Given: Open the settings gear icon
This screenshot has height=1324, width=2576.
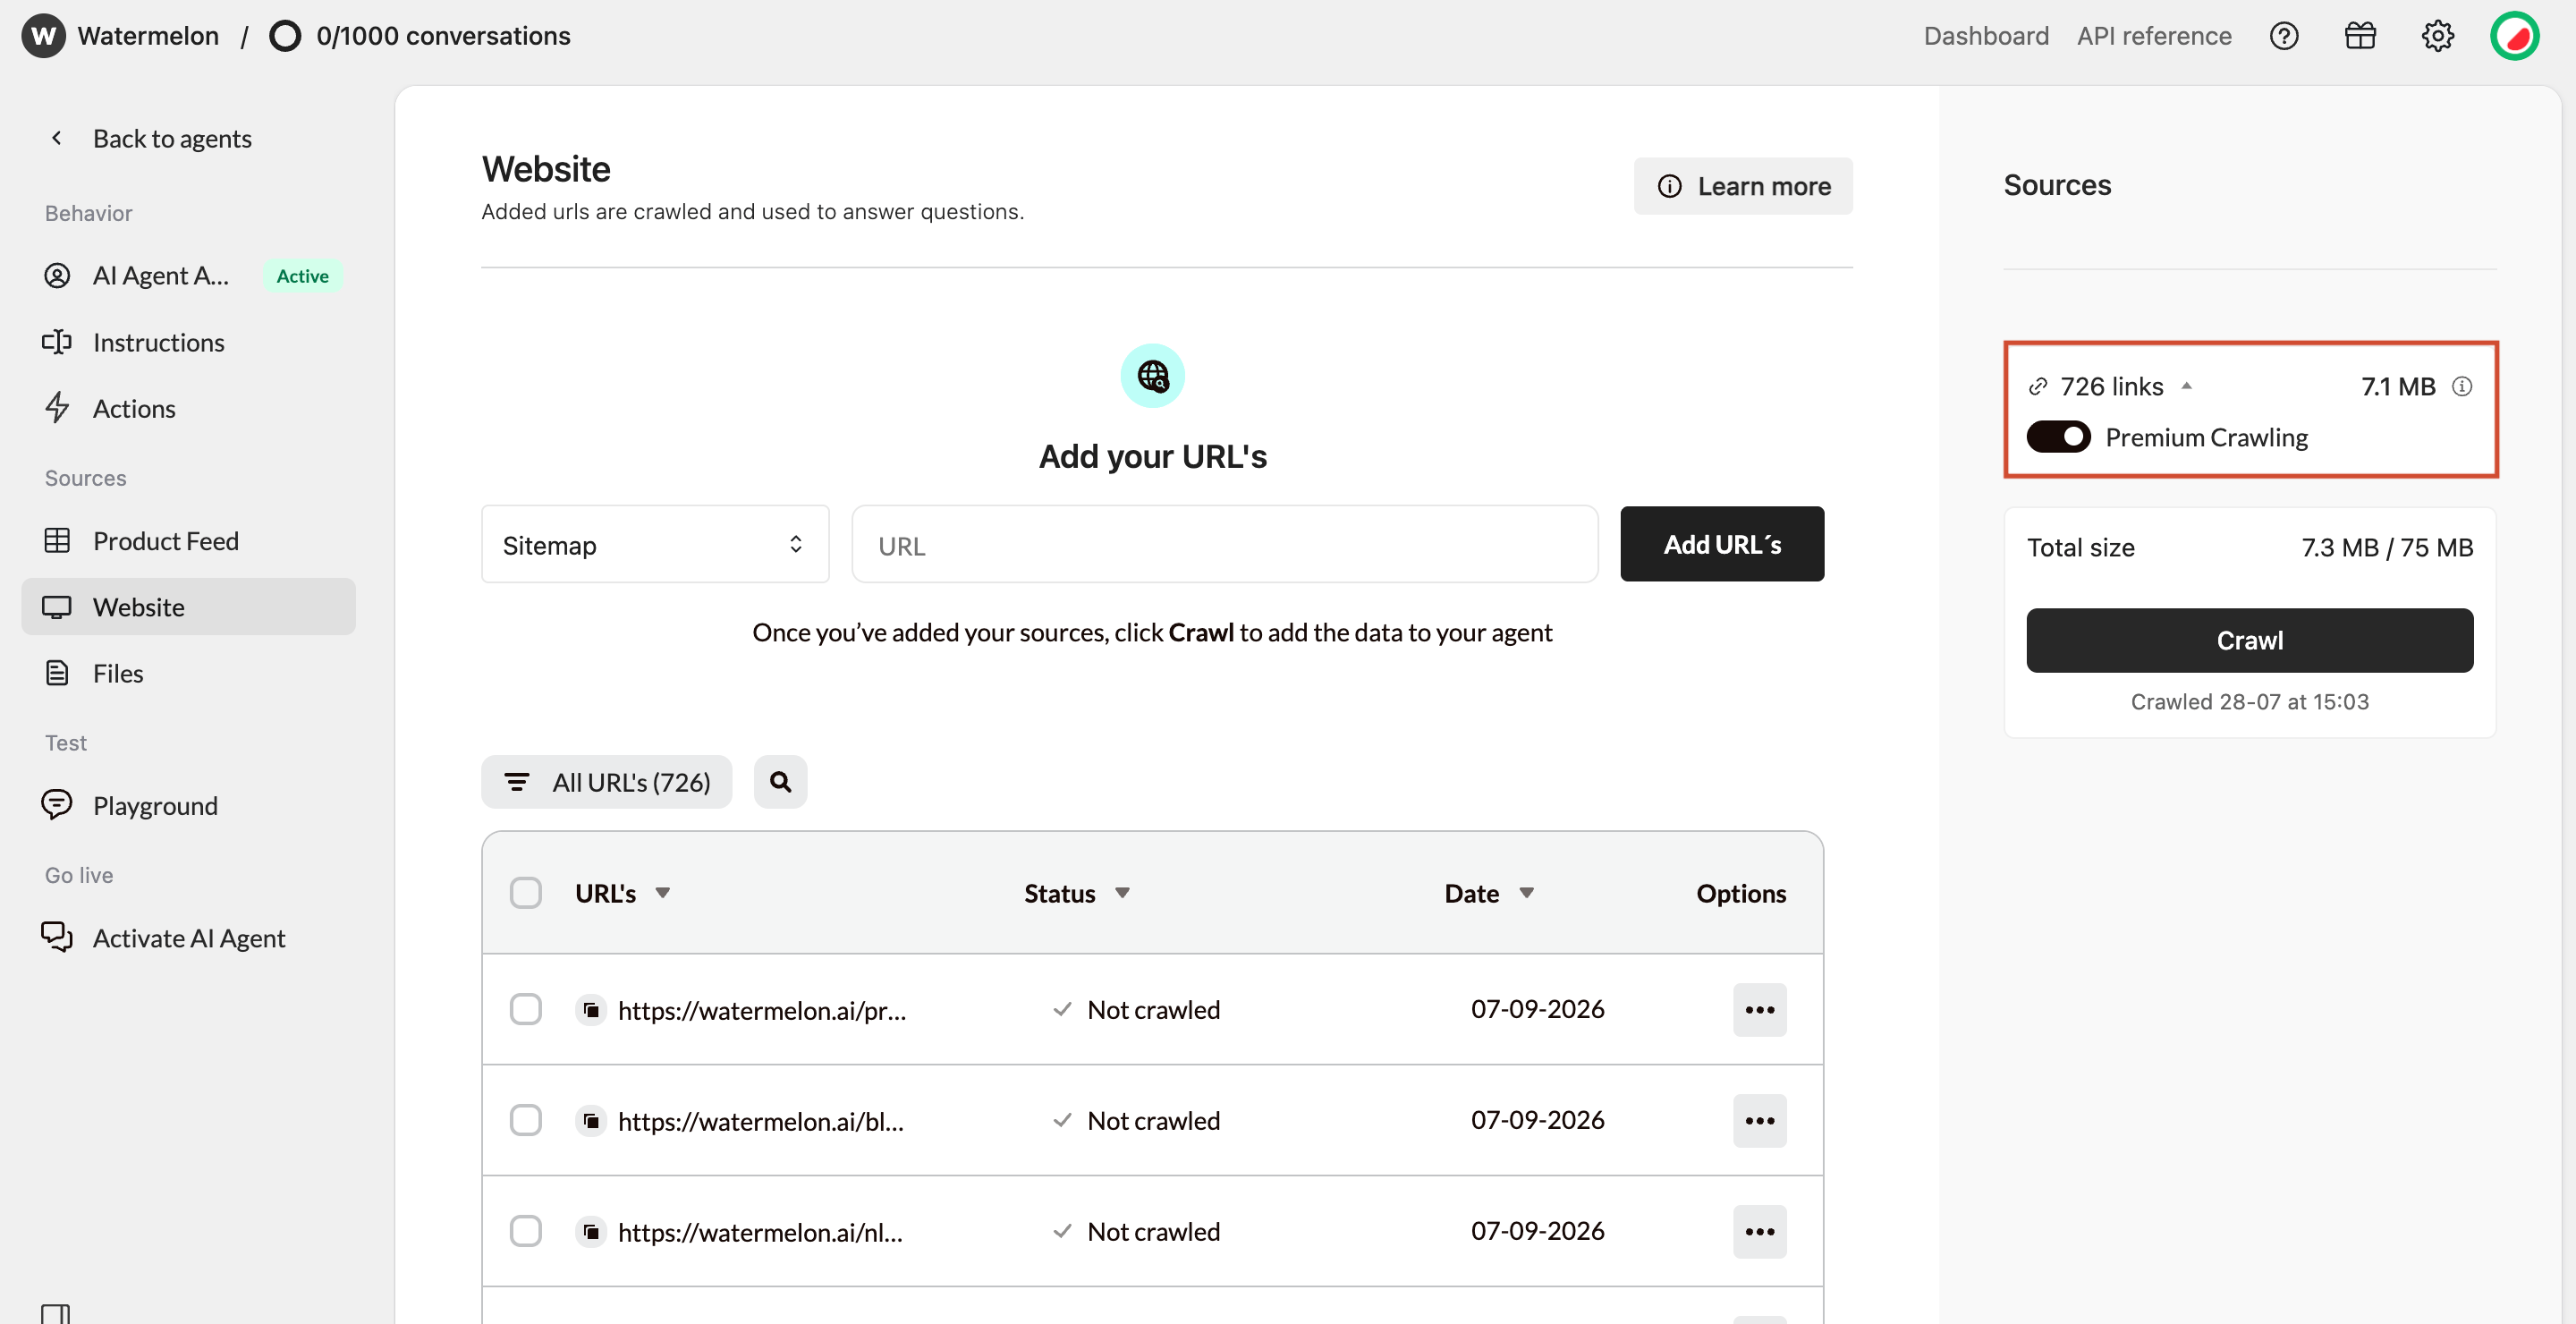Looking at the screenshot, I should (2437, 36).
